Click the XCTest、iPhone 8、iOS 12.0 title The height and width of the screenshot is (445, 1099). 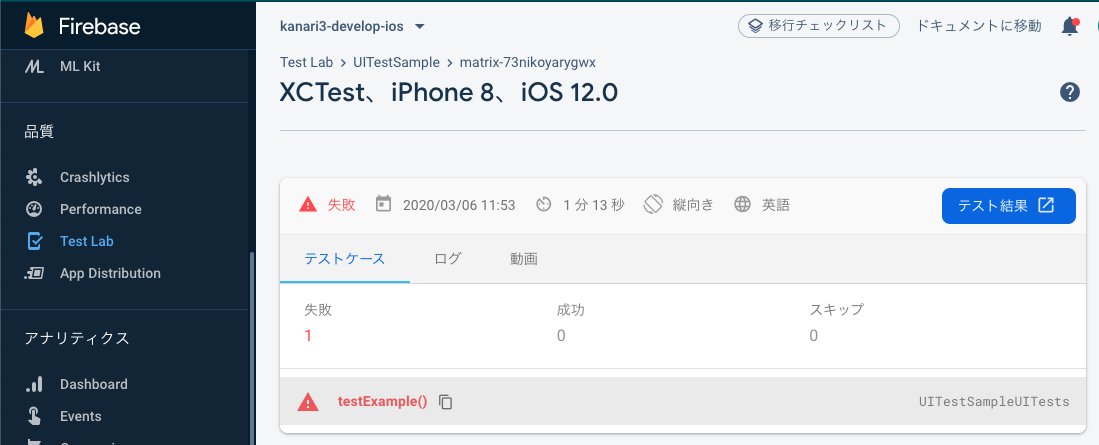tap(449, 93)
